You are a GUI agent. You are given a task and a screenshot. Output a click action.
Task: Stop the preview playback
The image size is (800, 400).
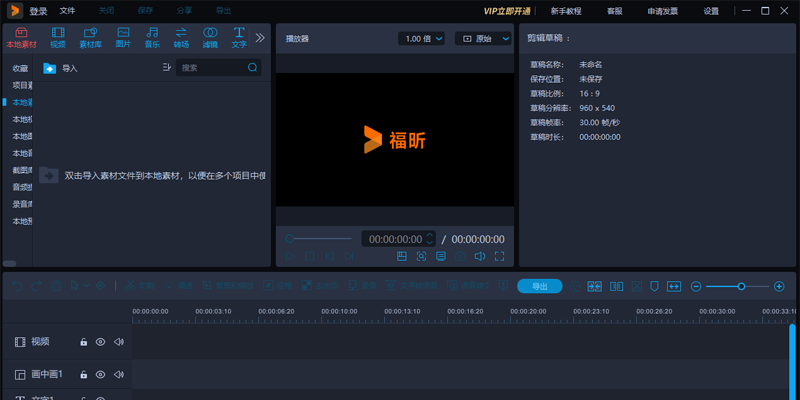coord(310,257)
